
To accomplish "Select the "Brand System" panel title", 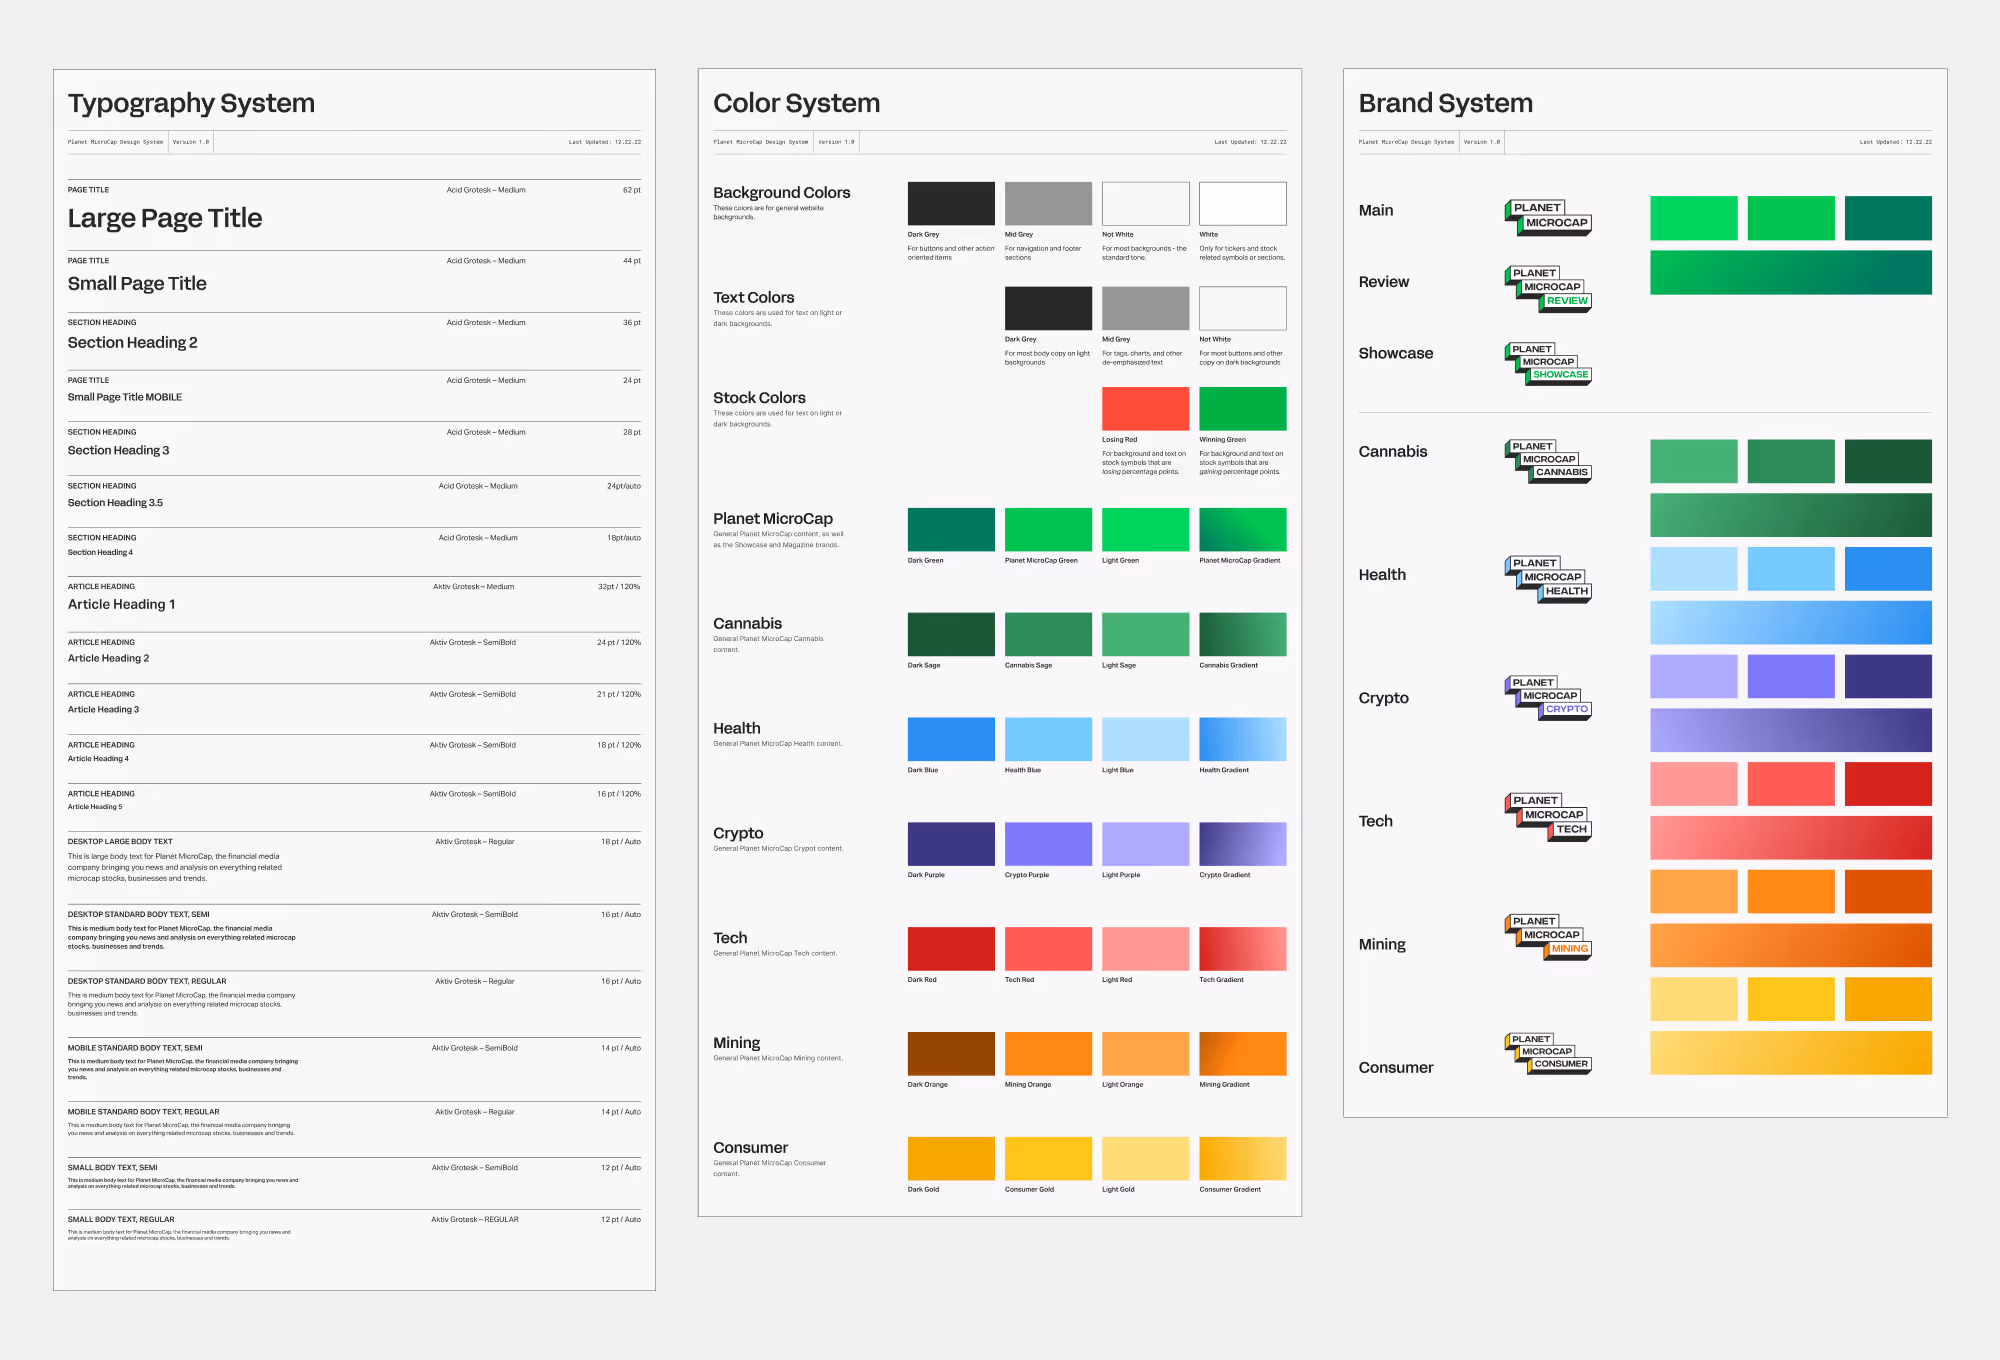I will click(x=1446, y=104).
